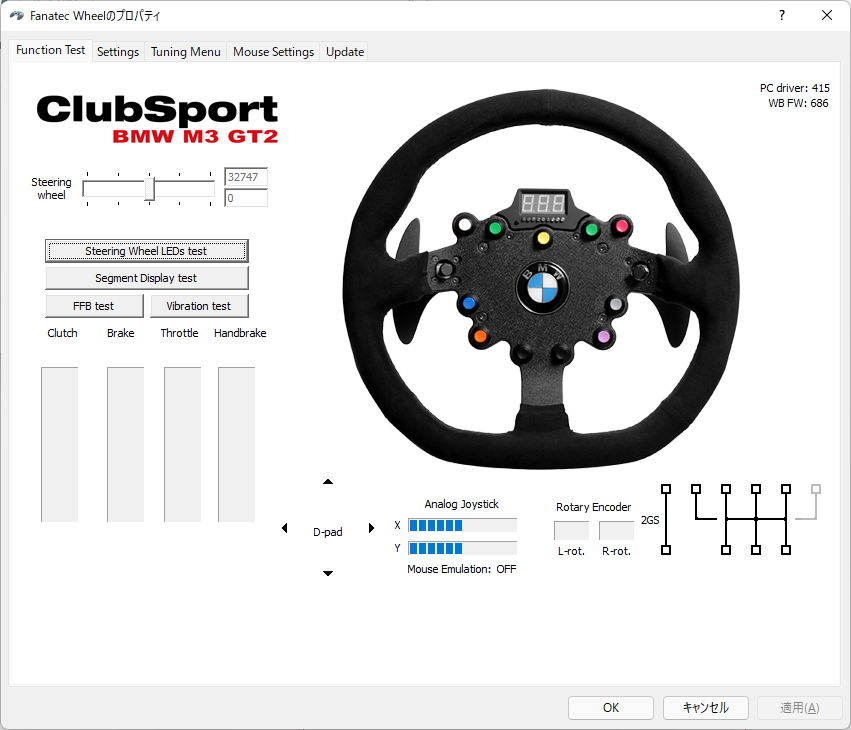The height and width of the screenshot is (730, 851).
Task: Run the Steering Wheel LEDs test
Action: coord(147,251)
